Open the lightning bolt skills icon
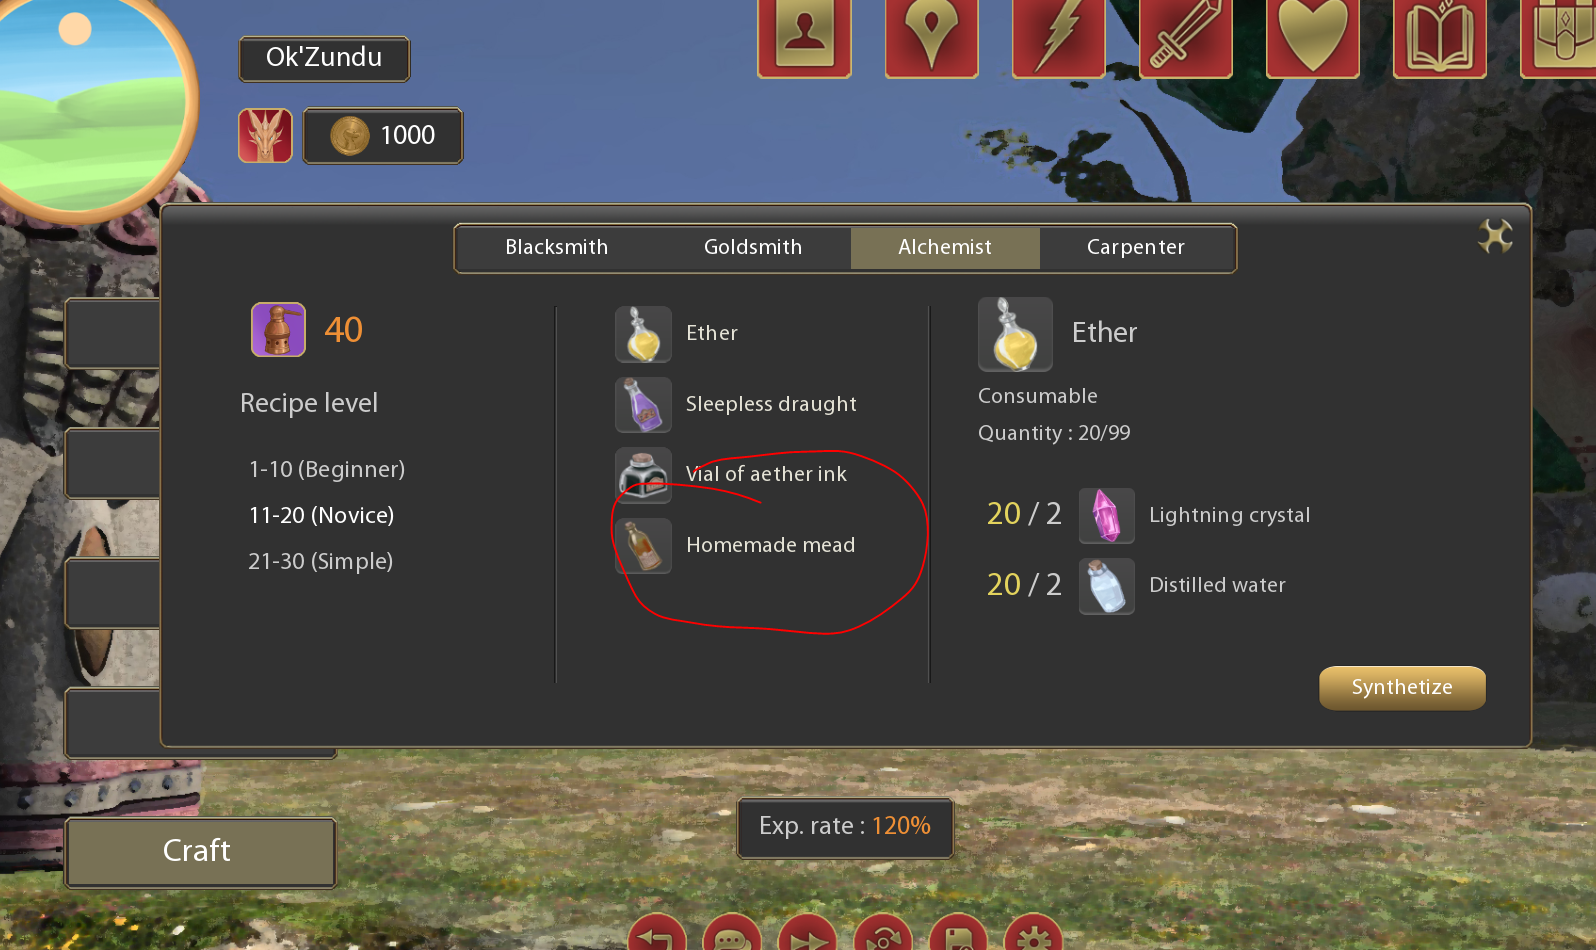Screen dimensions: 1596x950 tap(1058, 36)
